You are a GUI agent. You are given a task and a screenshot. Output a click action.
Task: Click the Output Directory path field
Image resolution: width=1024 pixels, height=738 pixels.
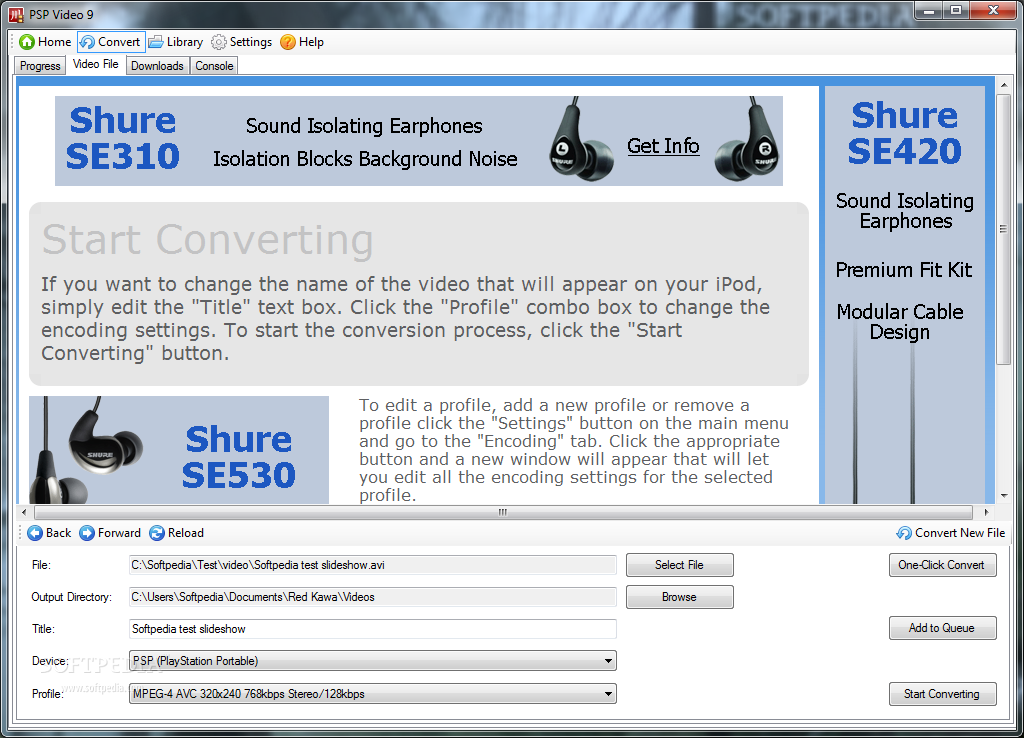372,597
